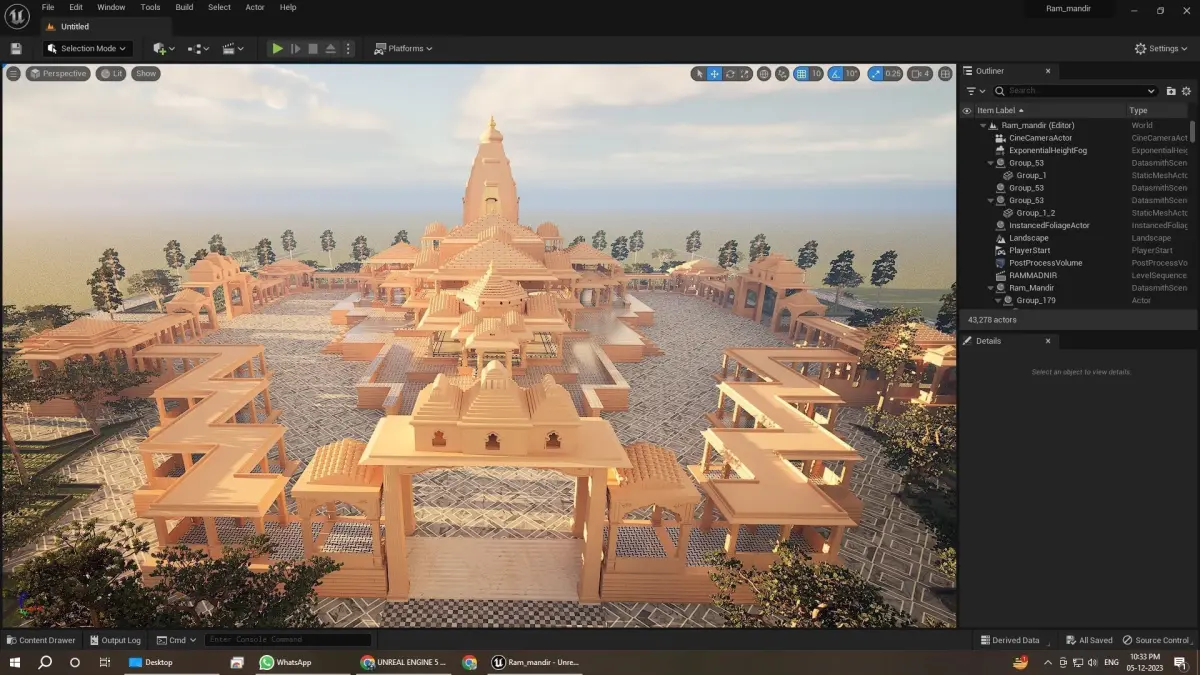The width and height of the screenshot is (1200, 675).
Task: Open rotation snap value 10°
Action: coord(852,73)
